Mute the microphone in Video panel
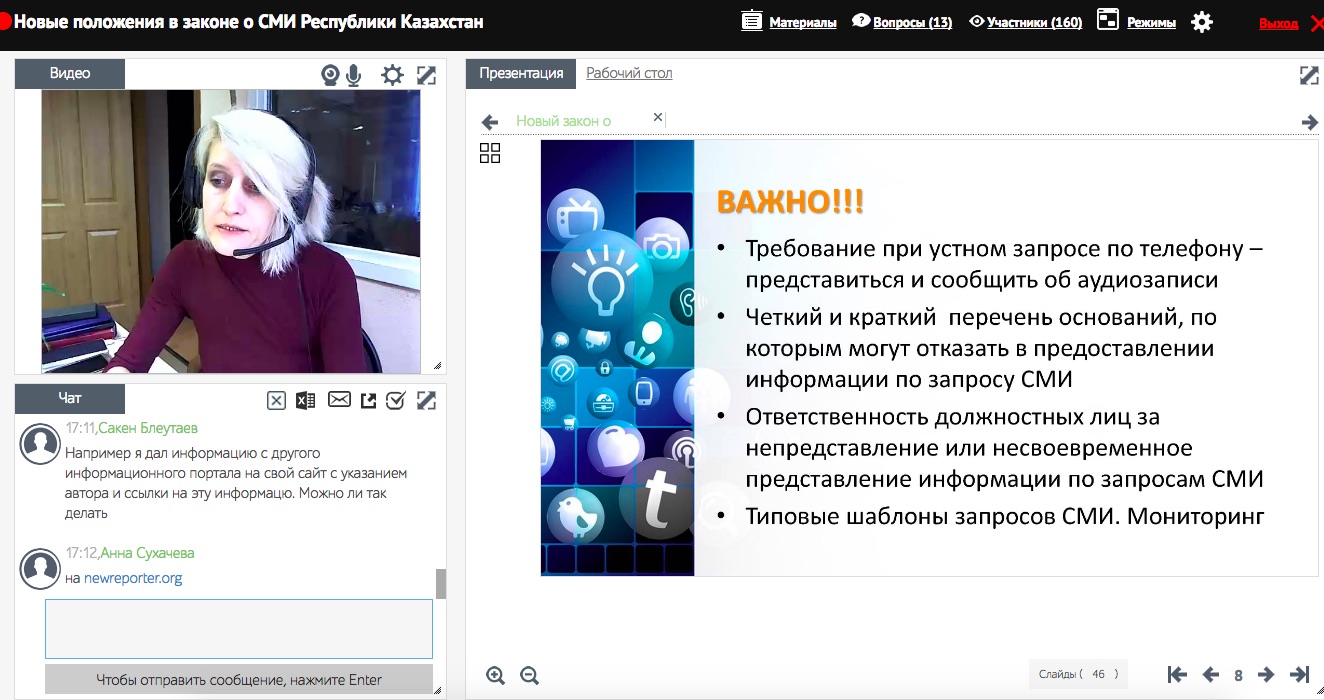 click(x=353, y=75)
